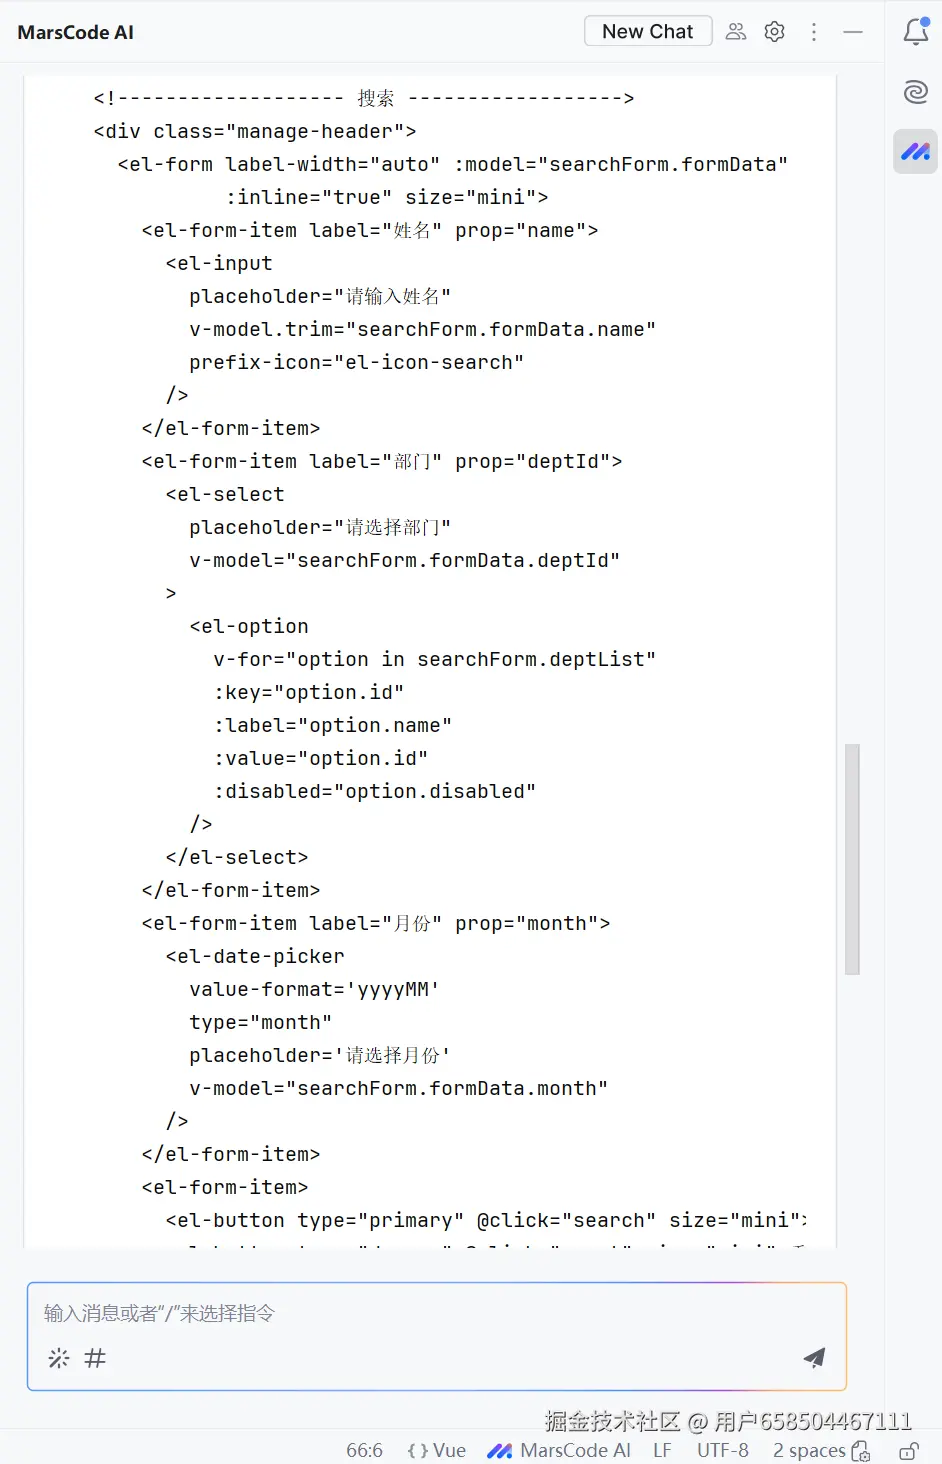Change LF line ending setting

pos(662,1450)
